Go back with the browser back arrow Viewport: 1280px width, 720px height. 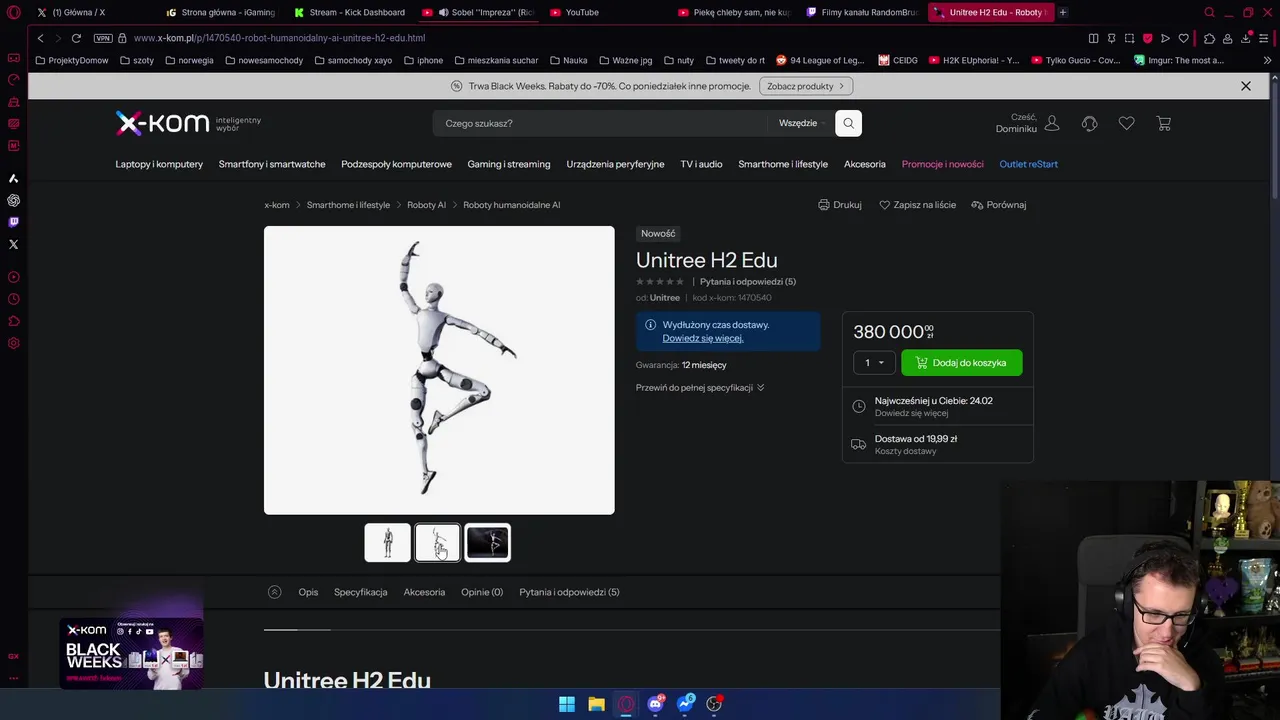pyautogui.click(x=40, y=38)
